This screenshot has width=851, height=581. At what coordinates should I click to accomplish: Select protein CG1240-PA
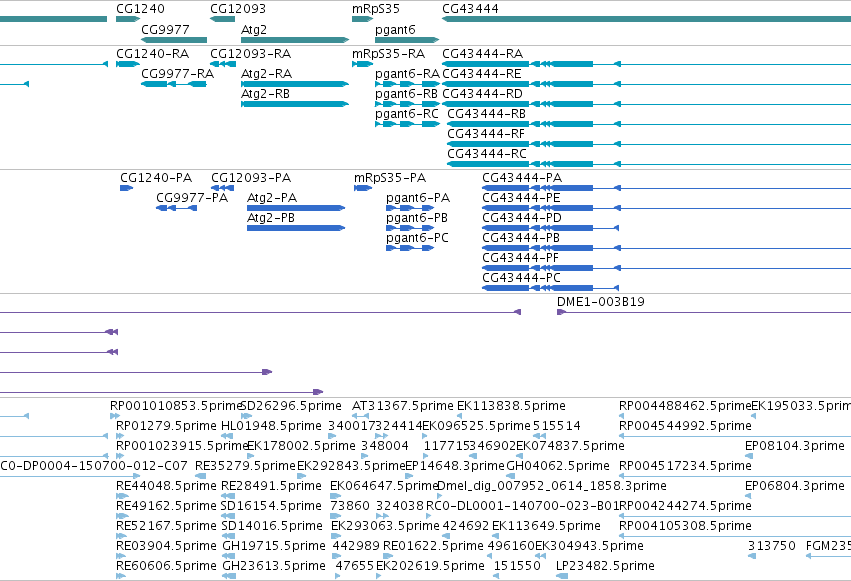126,188
